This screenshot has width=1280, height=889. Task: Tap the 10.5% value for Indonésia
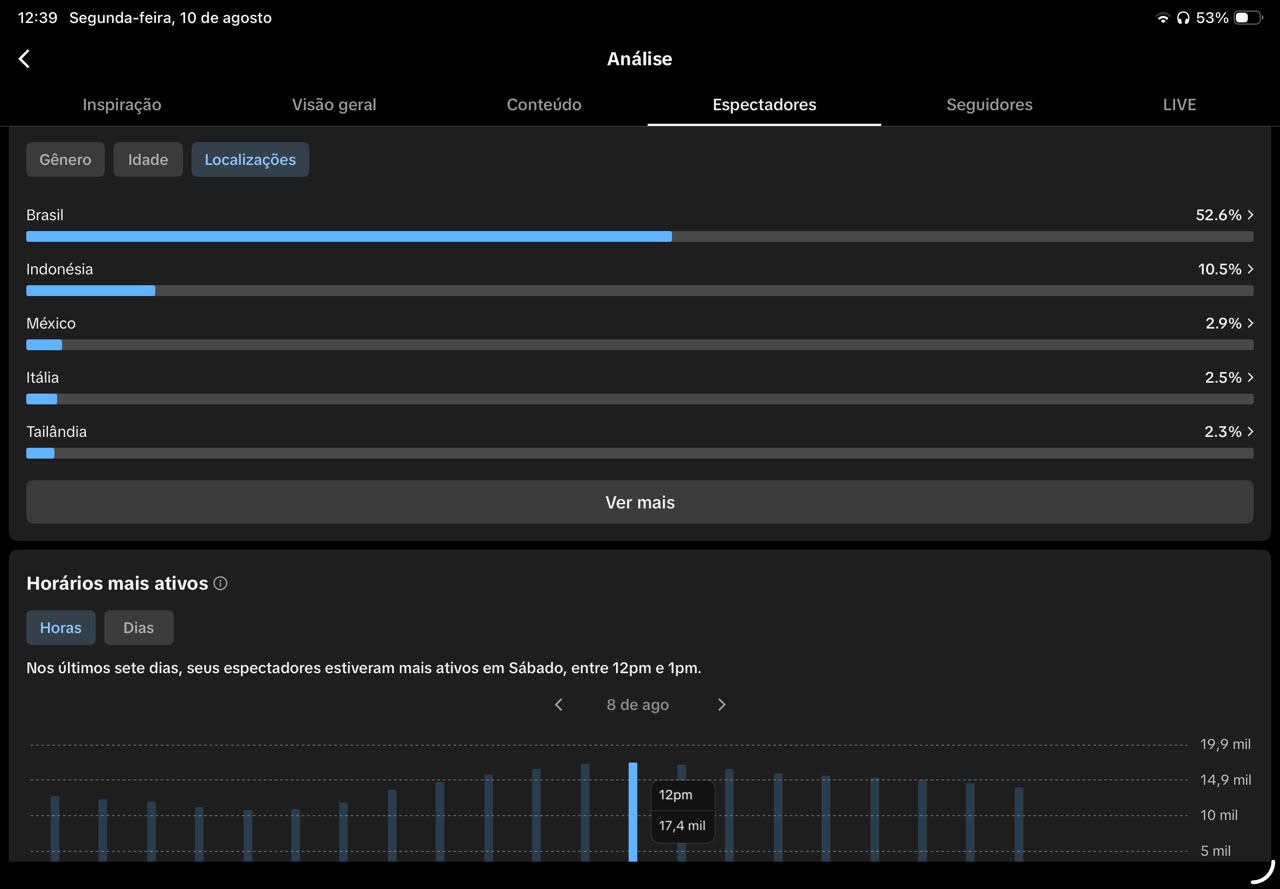(x=1220, y=269)
